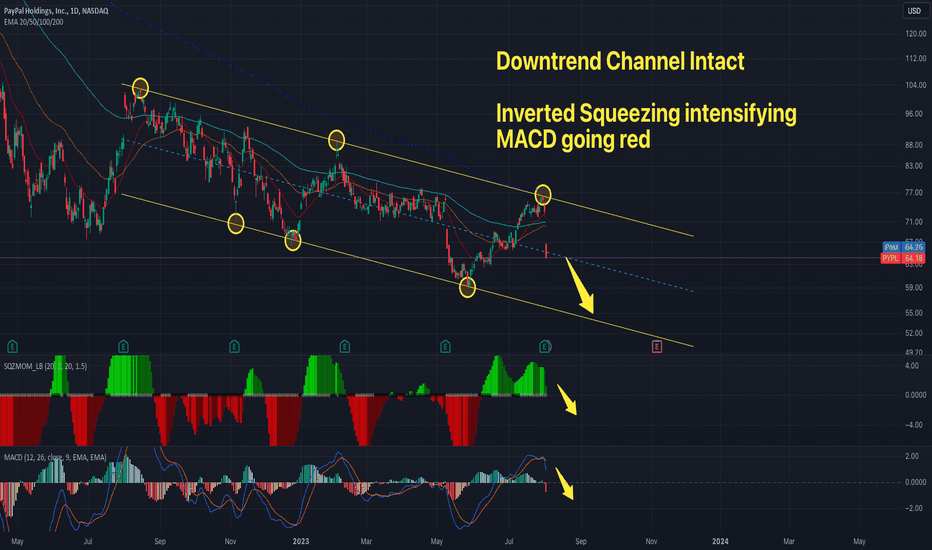Click the 120.00 price axis value
The width and height of the screenshot is (932, 550).
tap(915, 34)
